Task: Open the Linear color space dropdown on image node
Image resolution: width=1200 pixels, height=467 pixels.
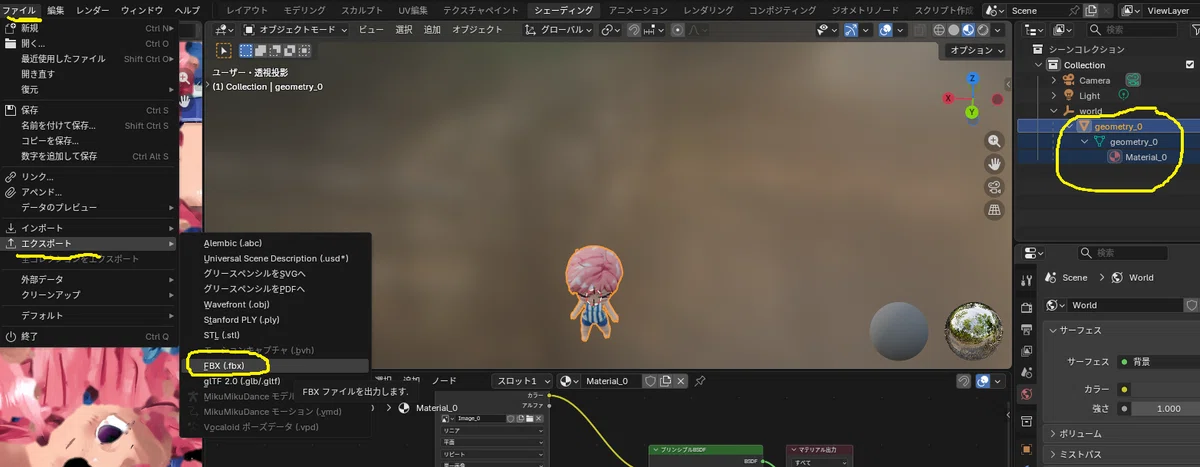Action: pyautogui.click(x=494, y=432)
